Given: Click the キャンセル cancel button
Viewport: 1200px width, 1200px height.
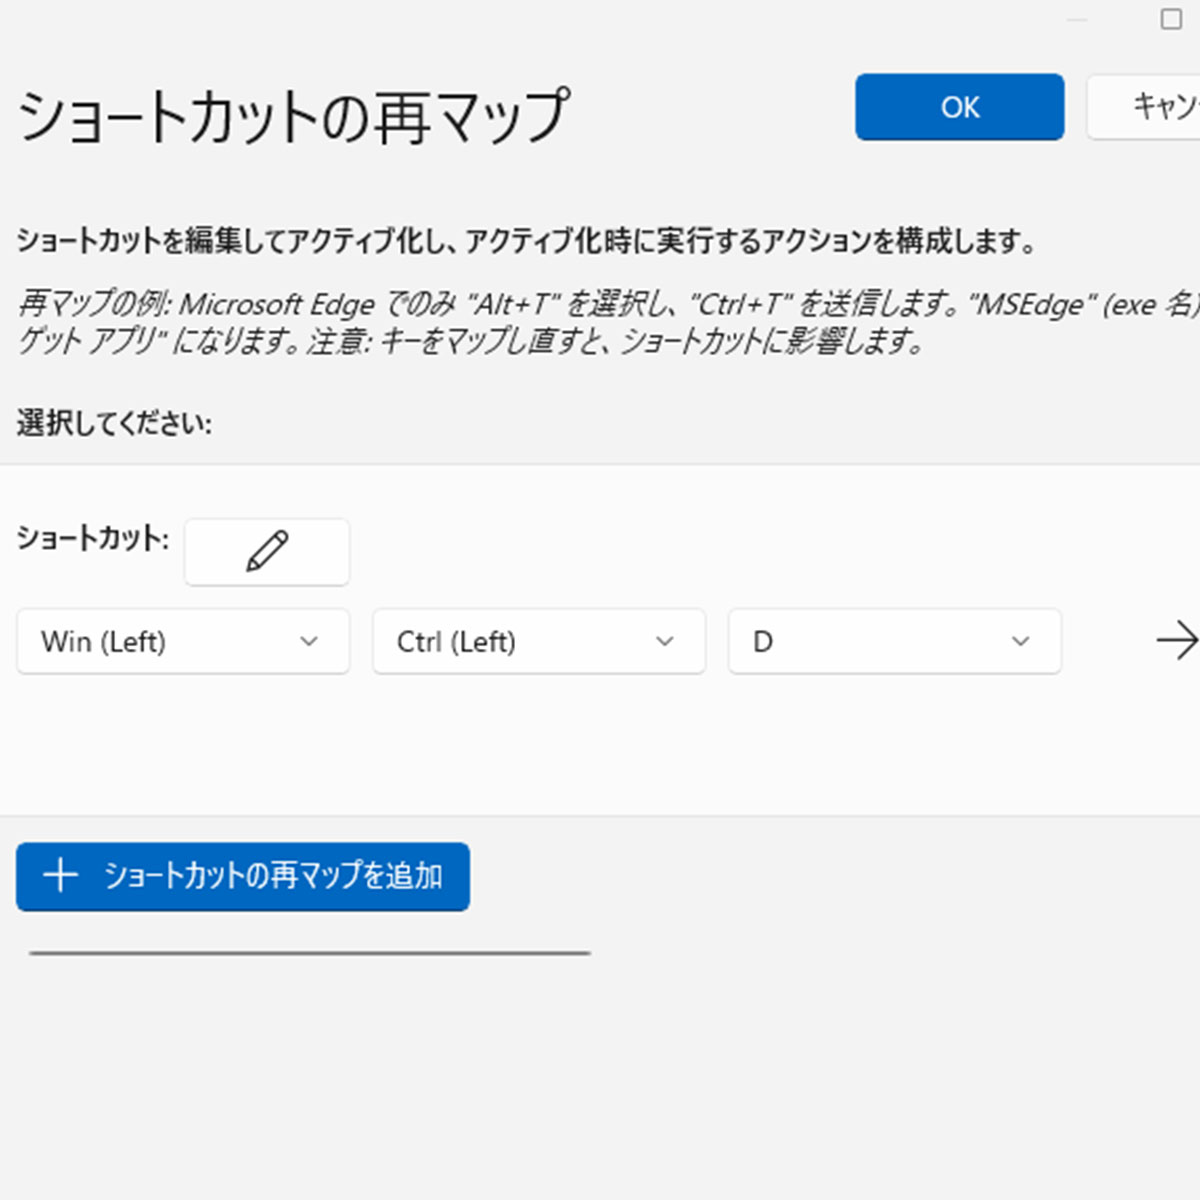Looking at the screenshot, I should (1143, 107).
